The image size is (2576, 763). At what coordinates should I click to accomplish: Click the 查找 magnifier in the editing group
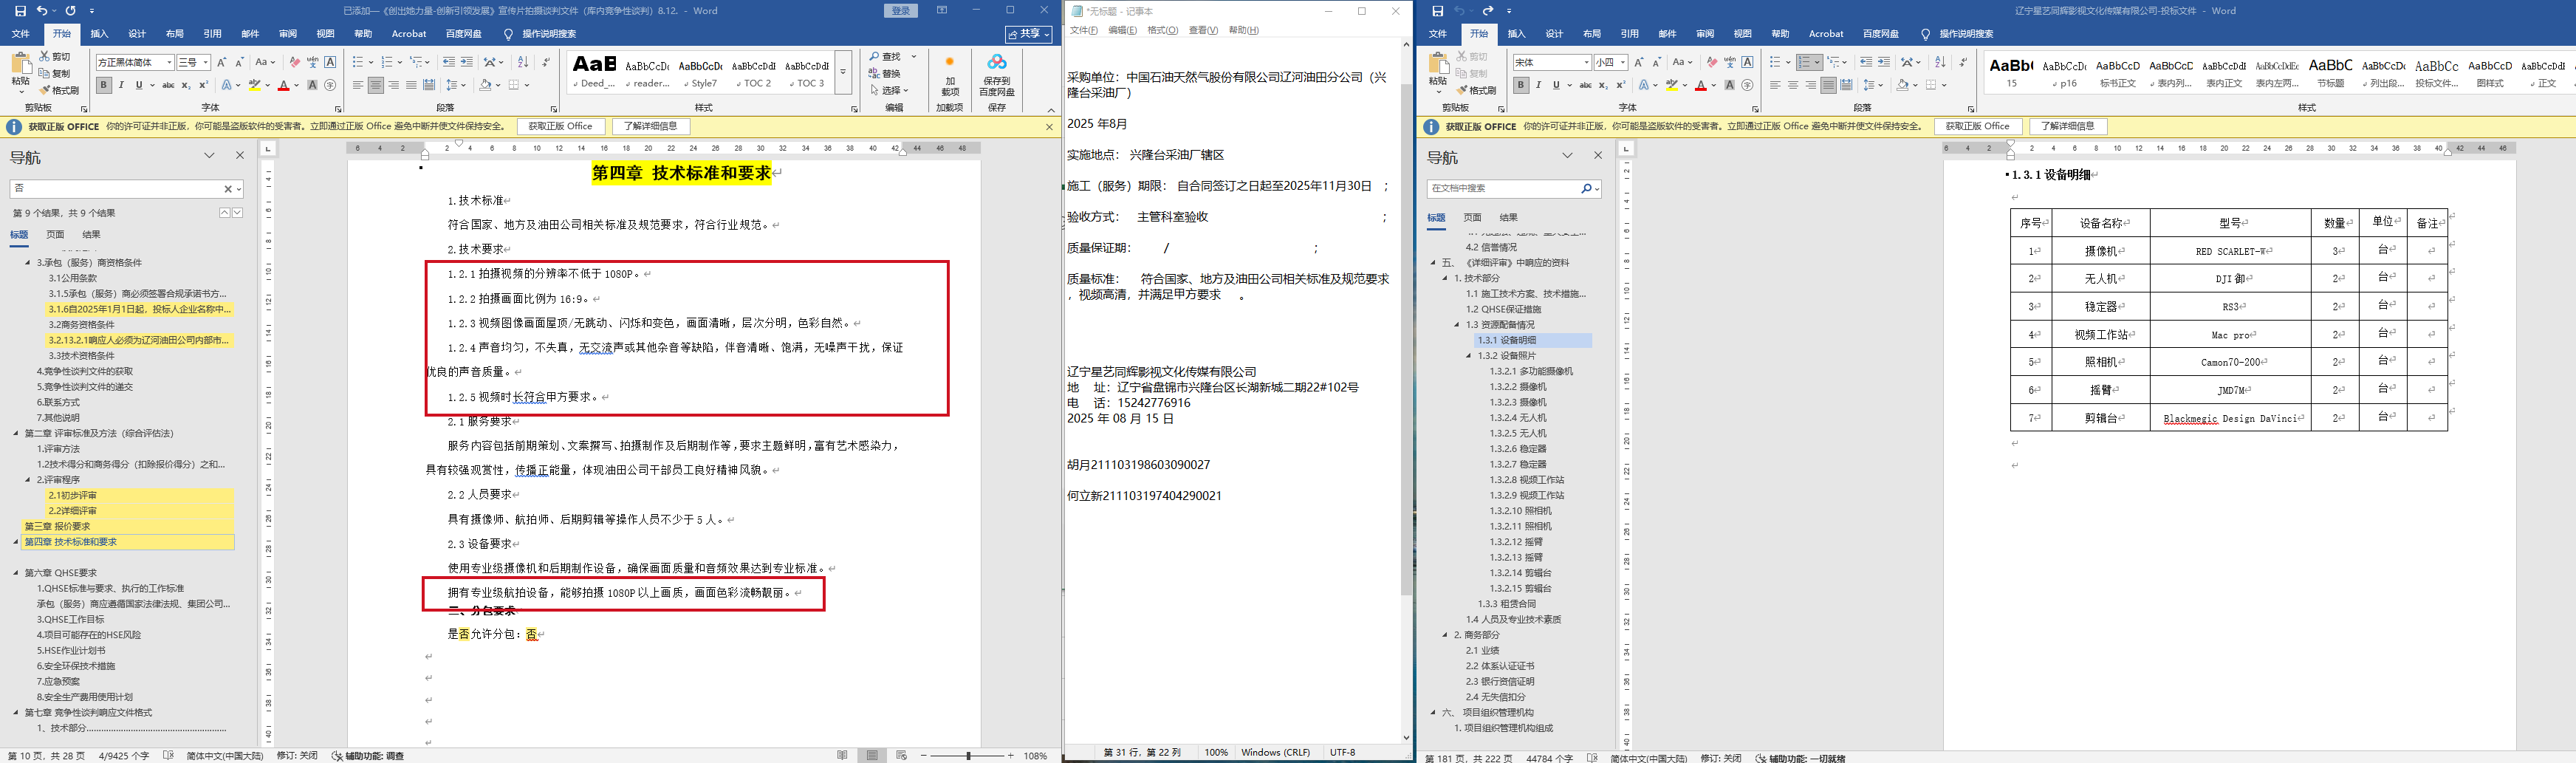(874, 57)
